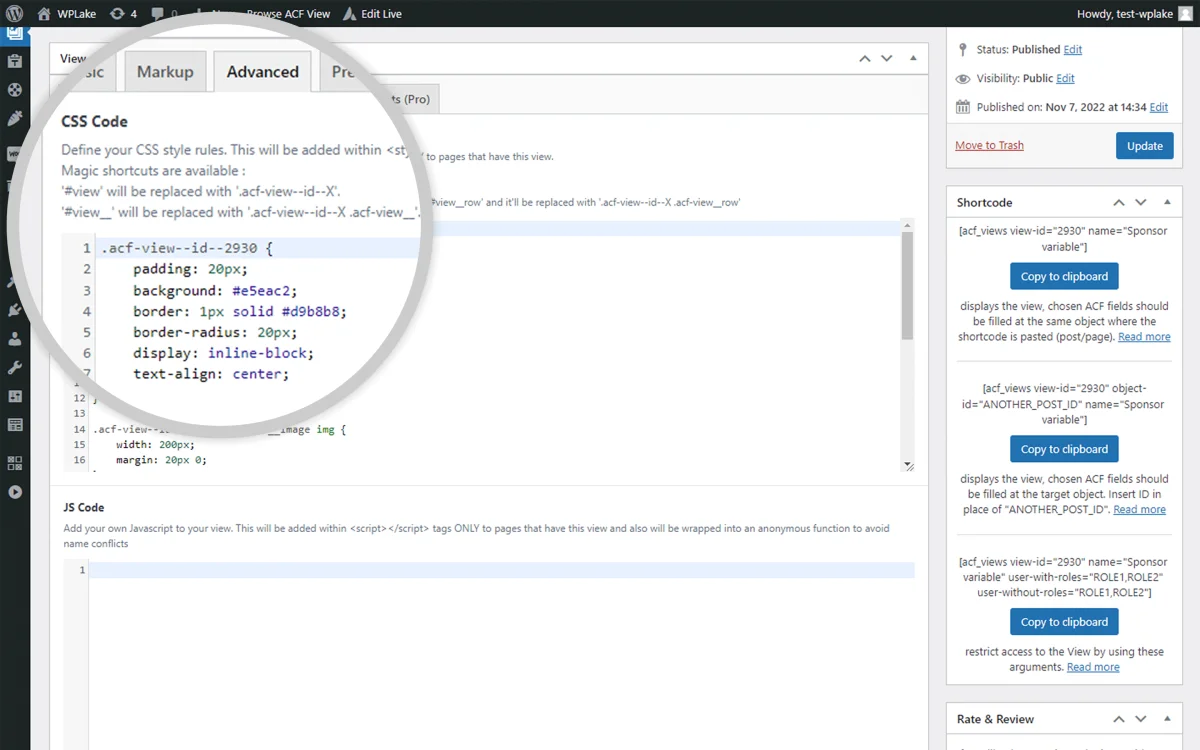Click the Update button
Viewport: 1200px width, 750px height.
pos(1145,146)
